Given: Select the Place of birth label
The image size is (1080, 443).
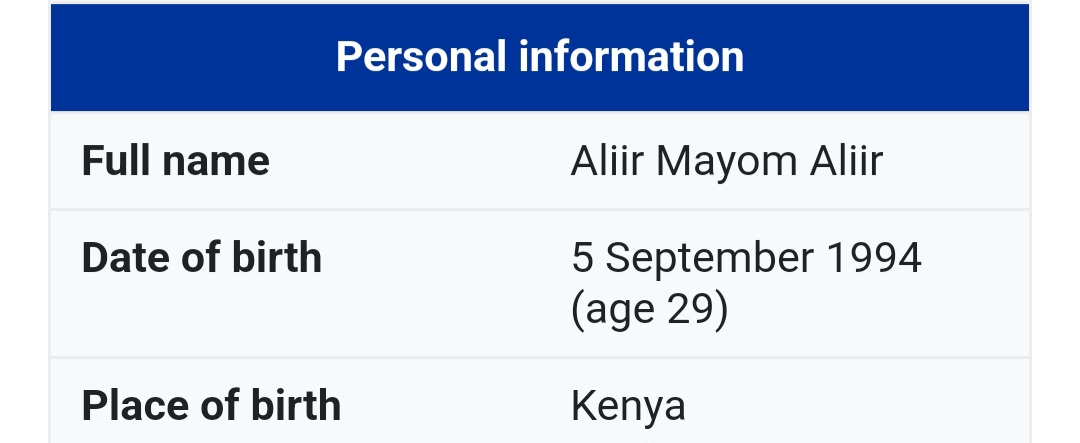Looking at the screenshot, I should click(x=211, y=405).
